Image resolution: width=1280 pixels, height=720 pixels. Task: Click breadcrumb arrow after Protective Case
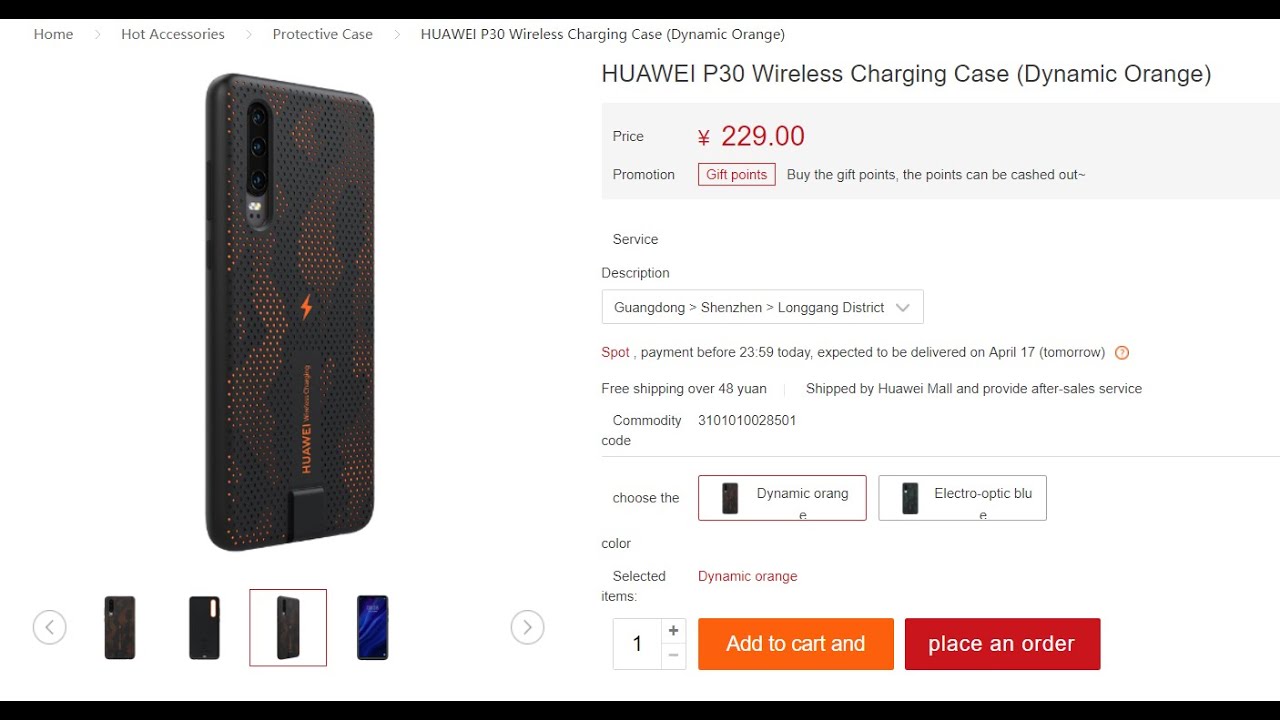click(x=397, y=35)
